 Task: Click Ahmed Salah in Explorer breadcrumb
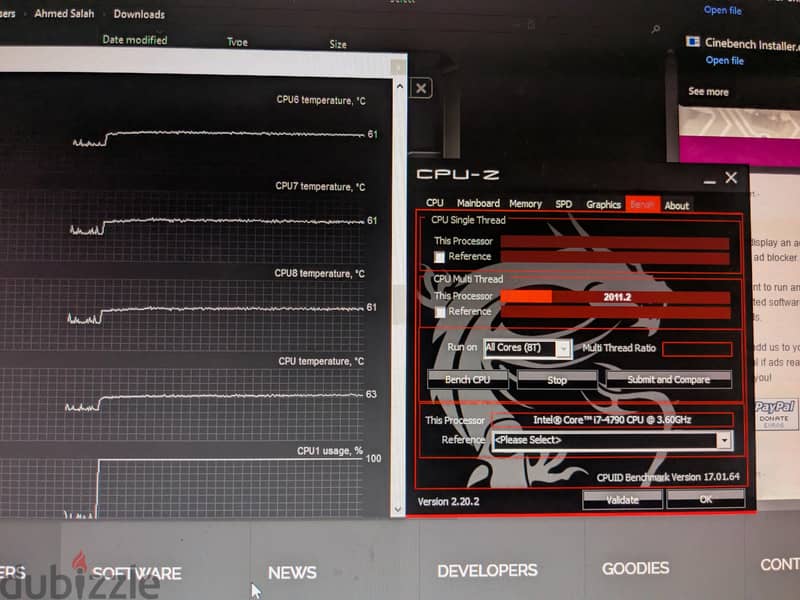(64, 13)
